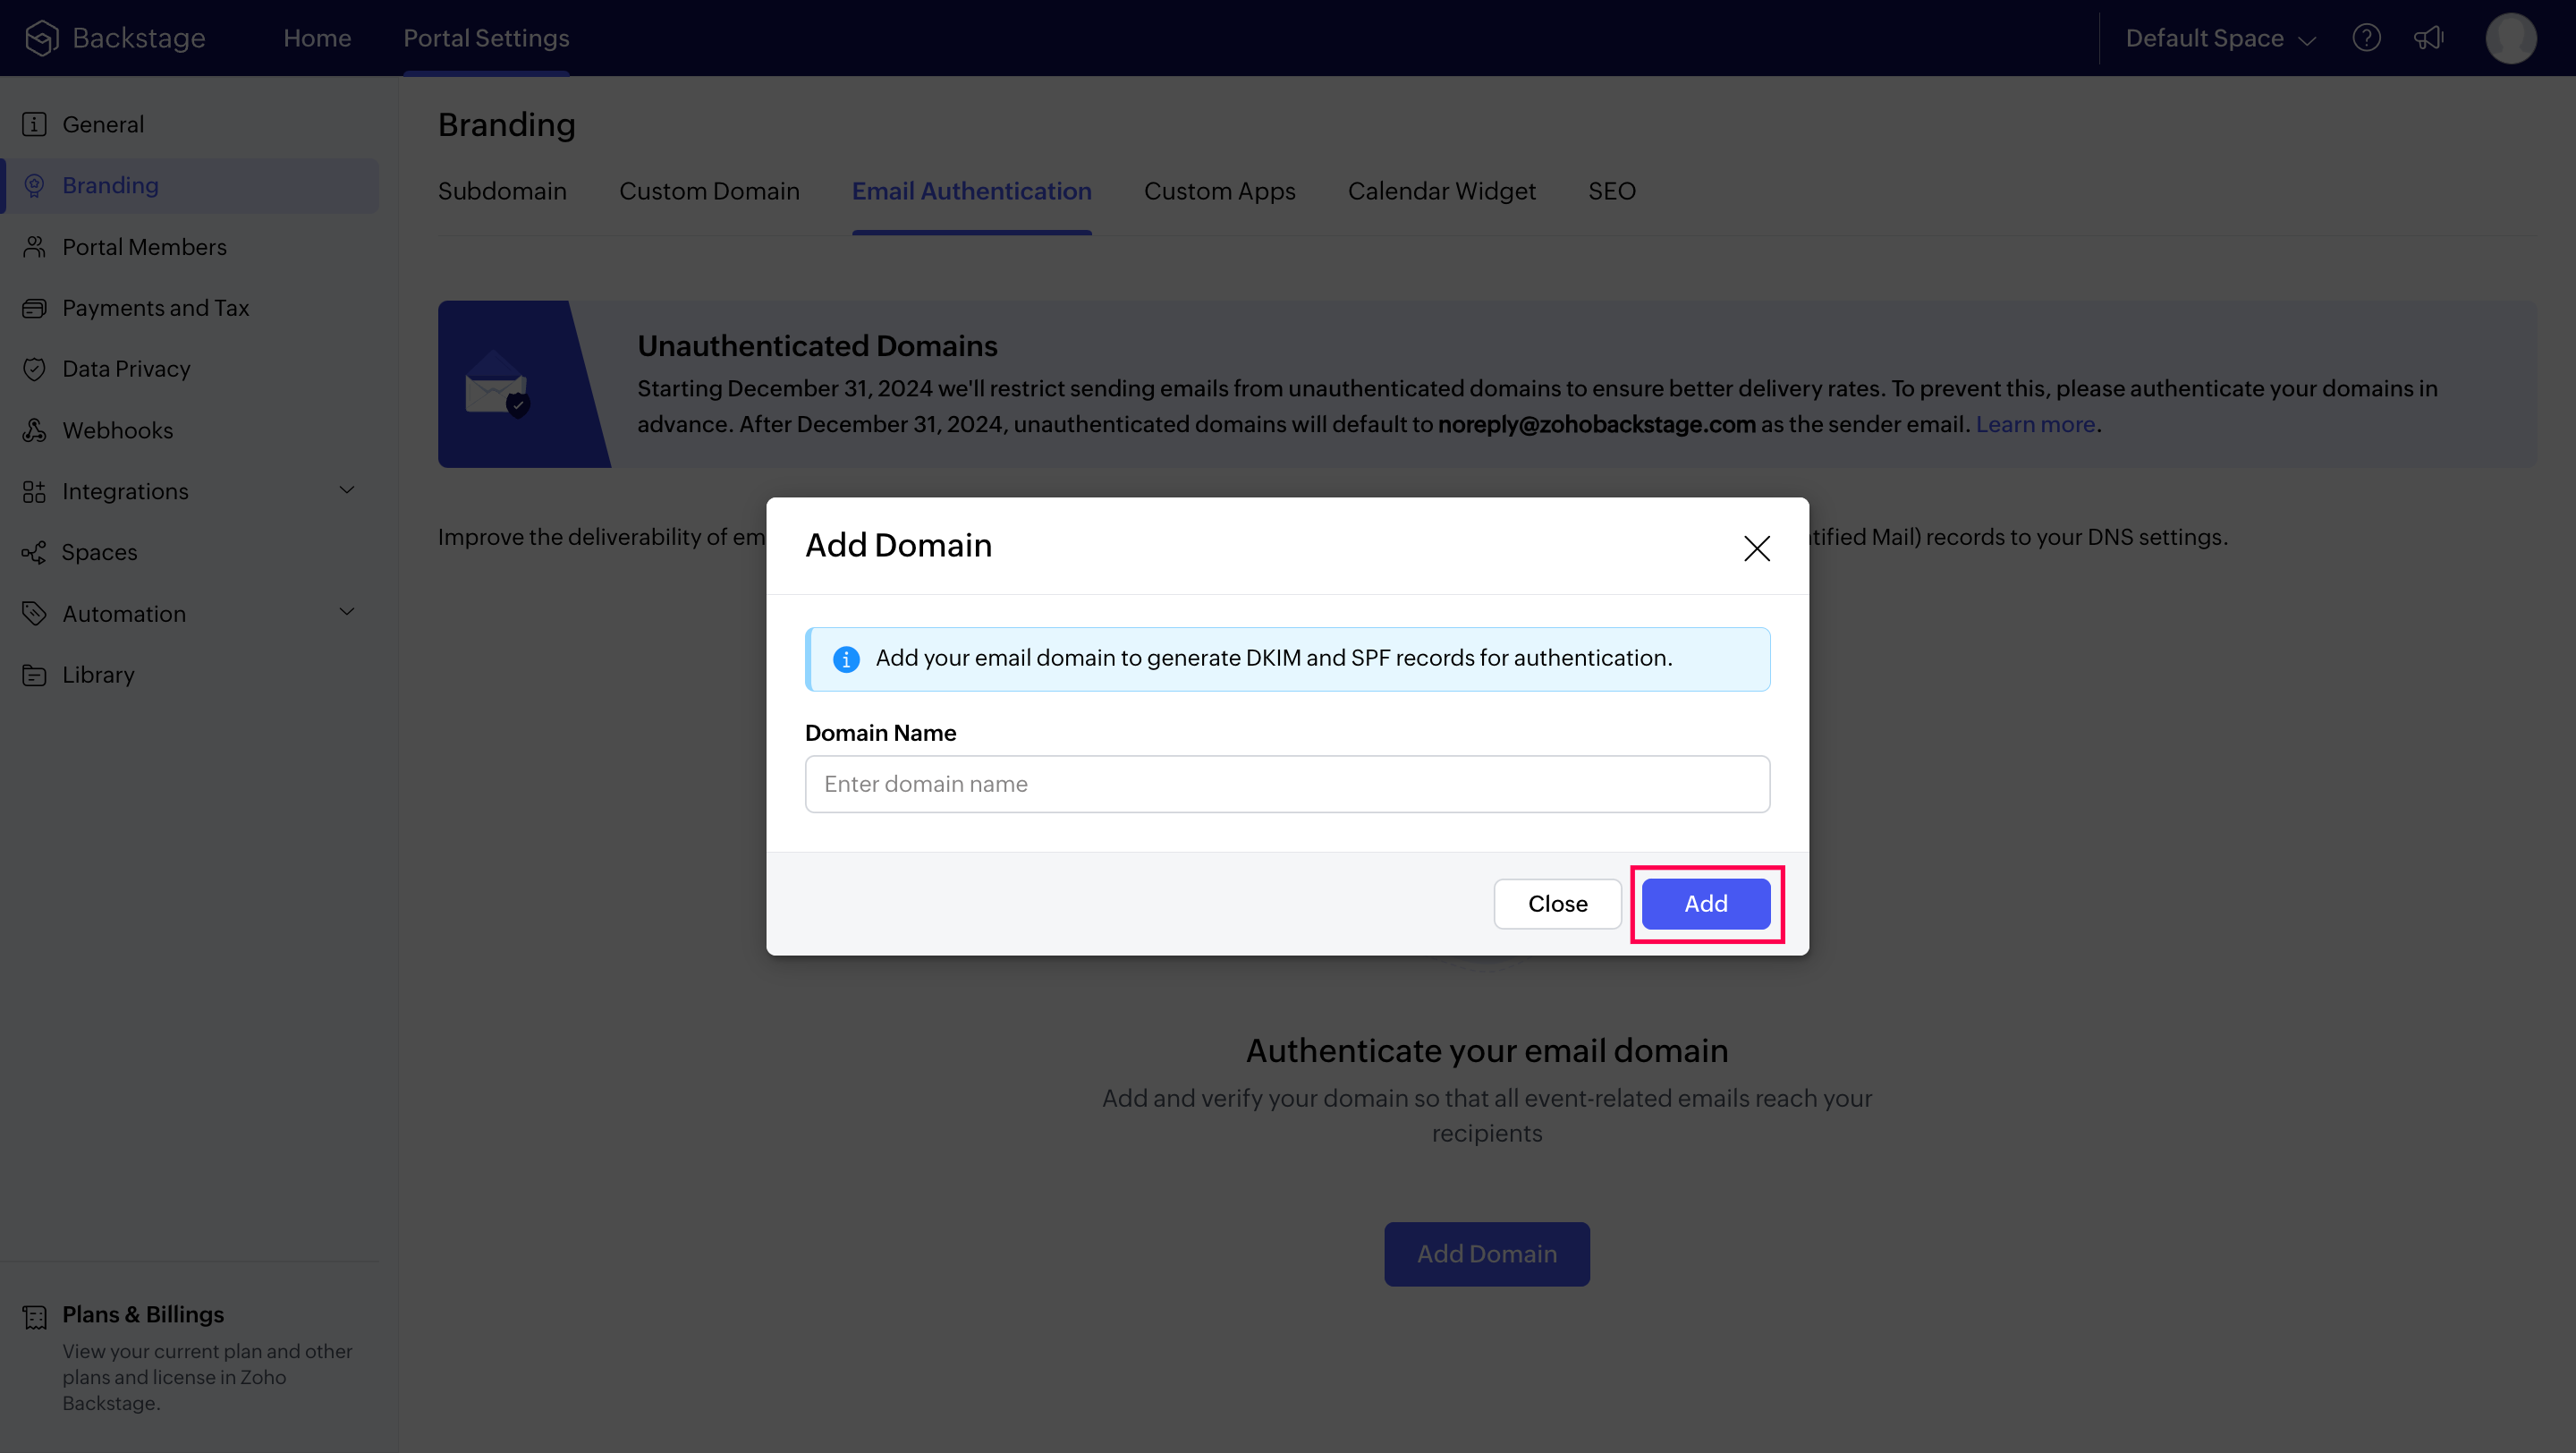The image size is (2576, 1453).
Task: Open Portal Settings in top navigation
Action: point(486,38)
